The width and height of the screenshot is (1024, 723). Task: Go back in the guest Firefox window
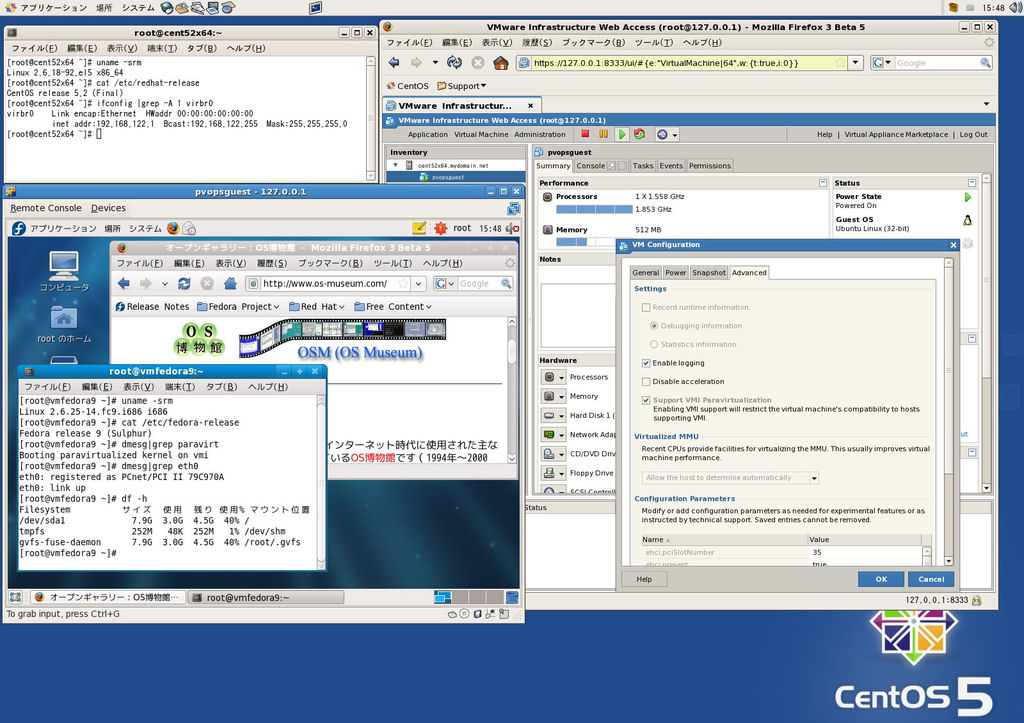(x=123, y=283)
